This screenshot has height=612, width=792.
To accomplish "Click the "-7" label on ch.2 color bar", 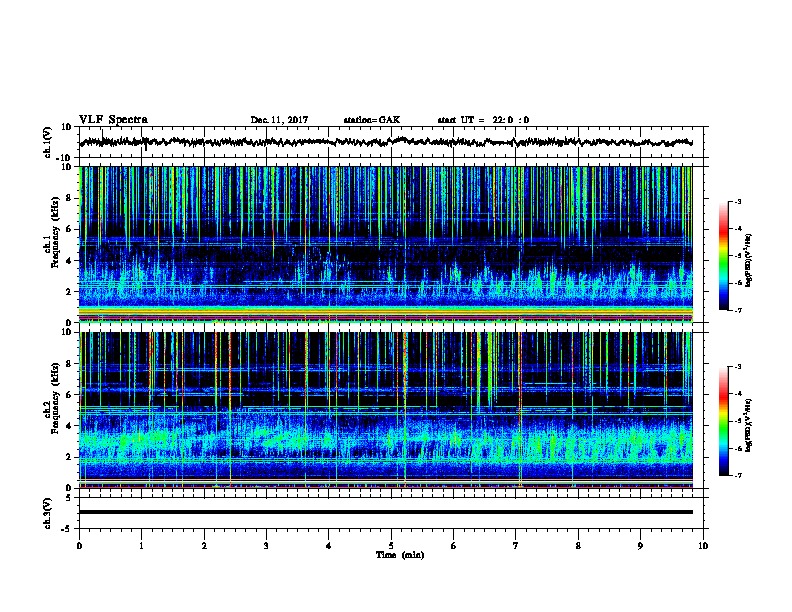I will point(737,475).
